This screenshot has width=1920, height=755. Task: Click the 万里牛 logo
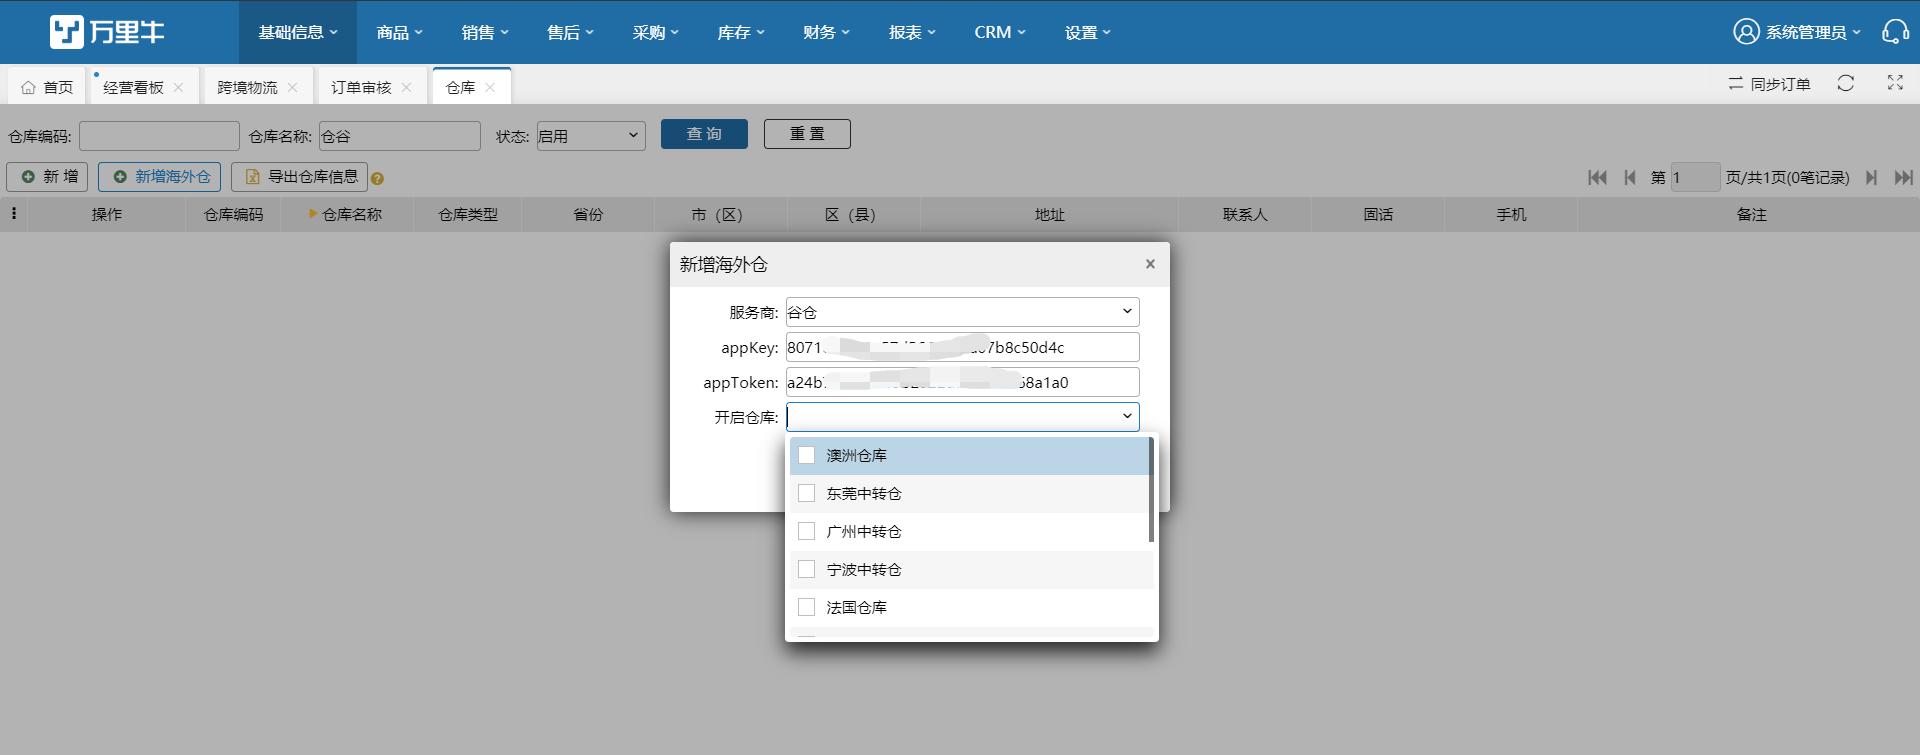point(107,32)
